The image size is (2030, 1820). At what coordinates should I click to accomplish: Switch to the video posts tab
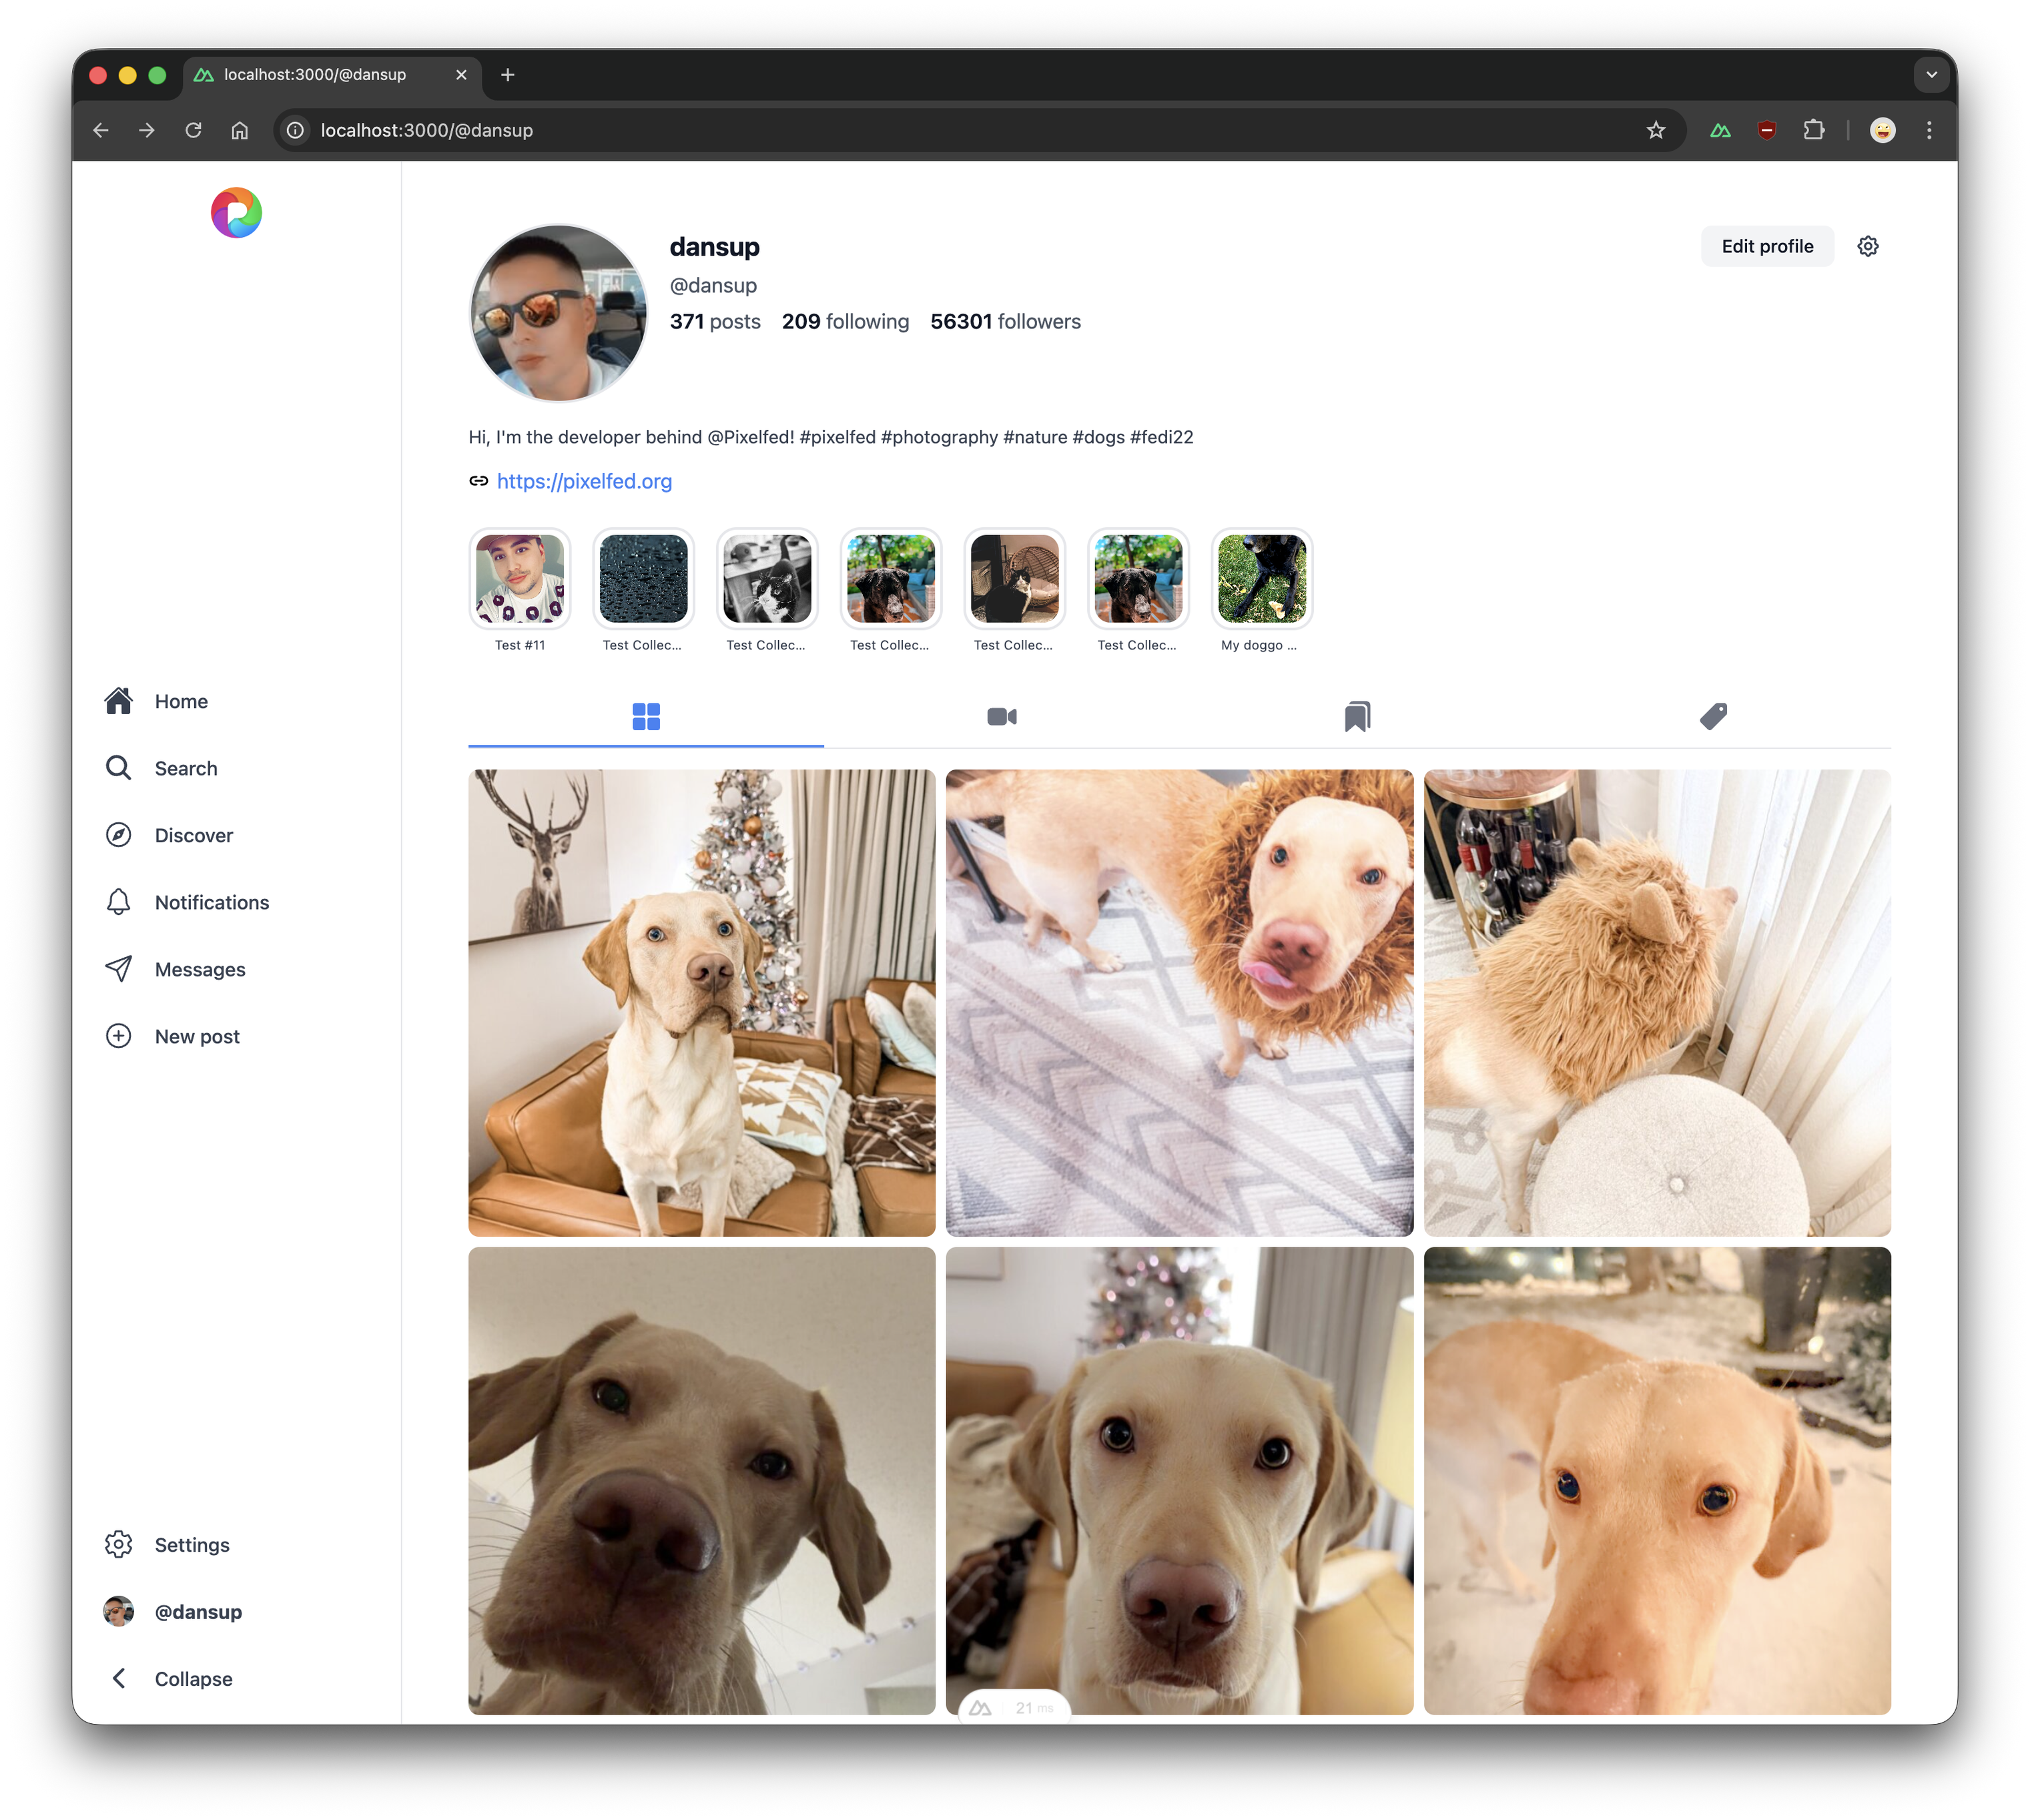pos(1001,716)
